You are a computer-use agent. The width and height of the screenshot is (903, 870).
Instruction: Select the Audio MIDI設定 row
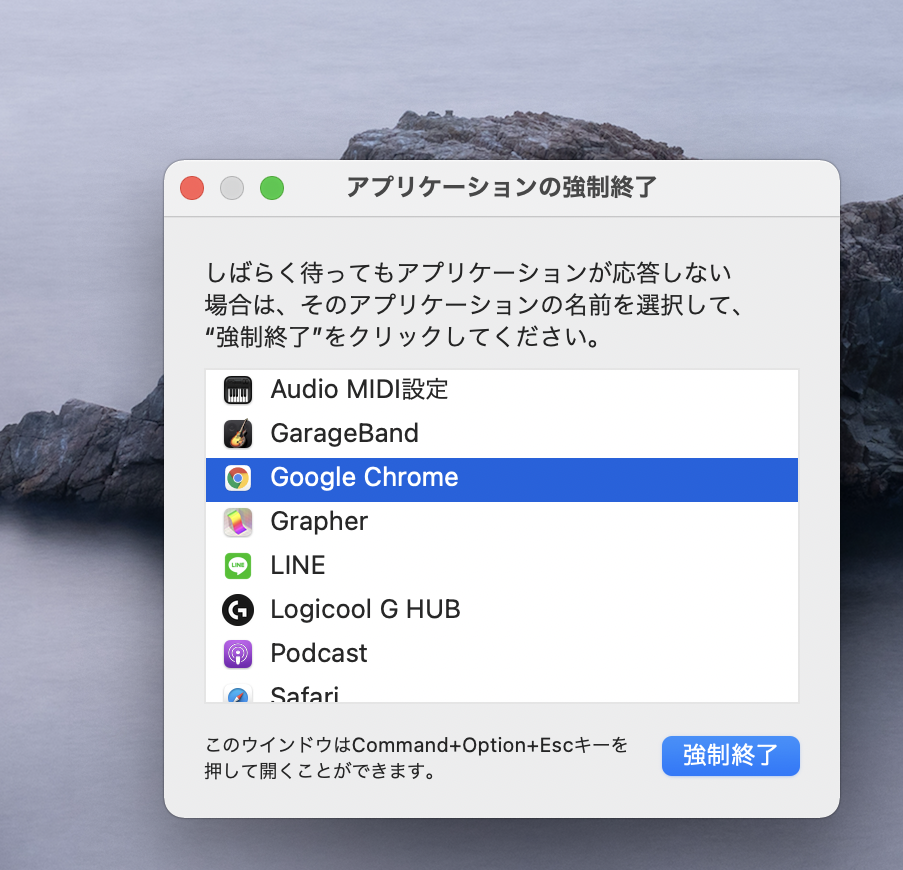(502, 392)
